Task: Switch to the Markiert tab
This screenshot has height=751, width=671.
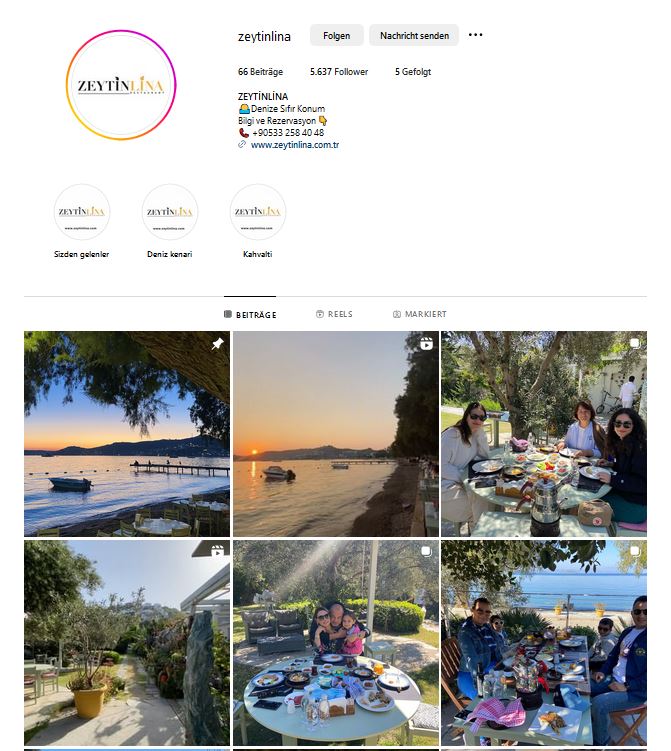Action: (x=420, y=314)
